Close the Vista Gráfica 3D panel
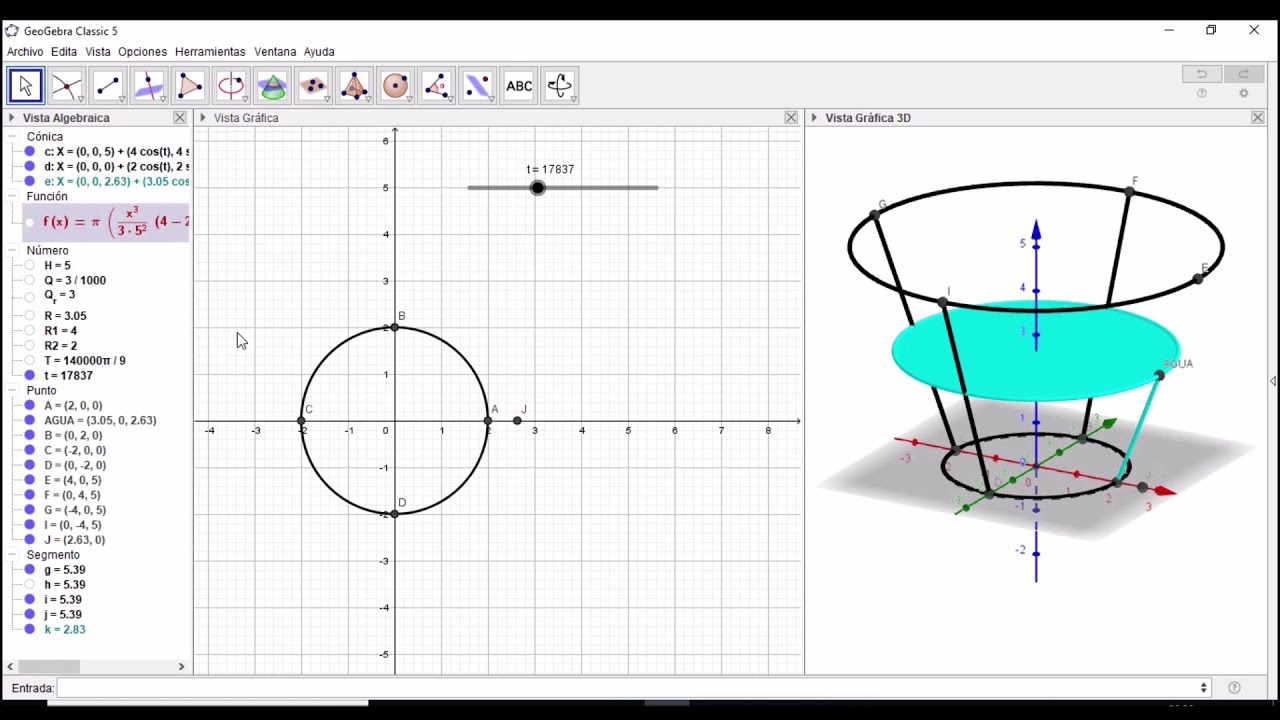Screen dimensions: 1280x720 1258,118
